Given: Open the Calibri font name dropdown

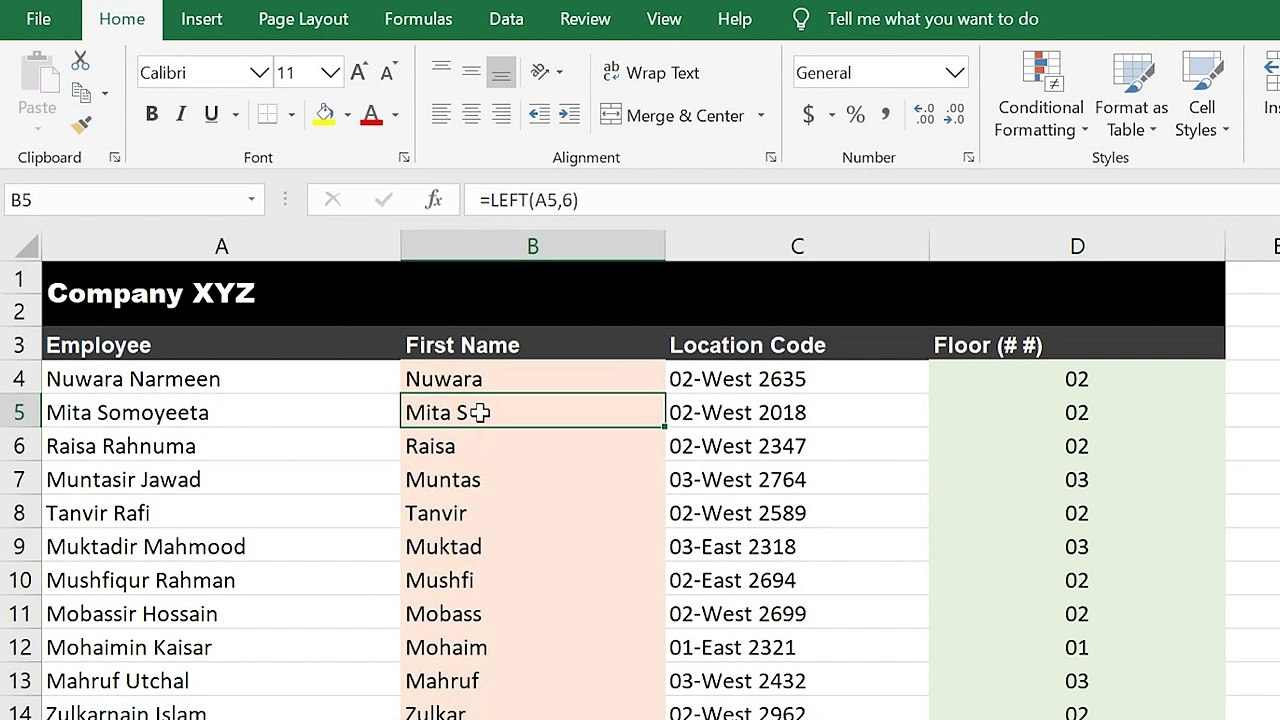Looking at the screenshot, I should point(259,73).
